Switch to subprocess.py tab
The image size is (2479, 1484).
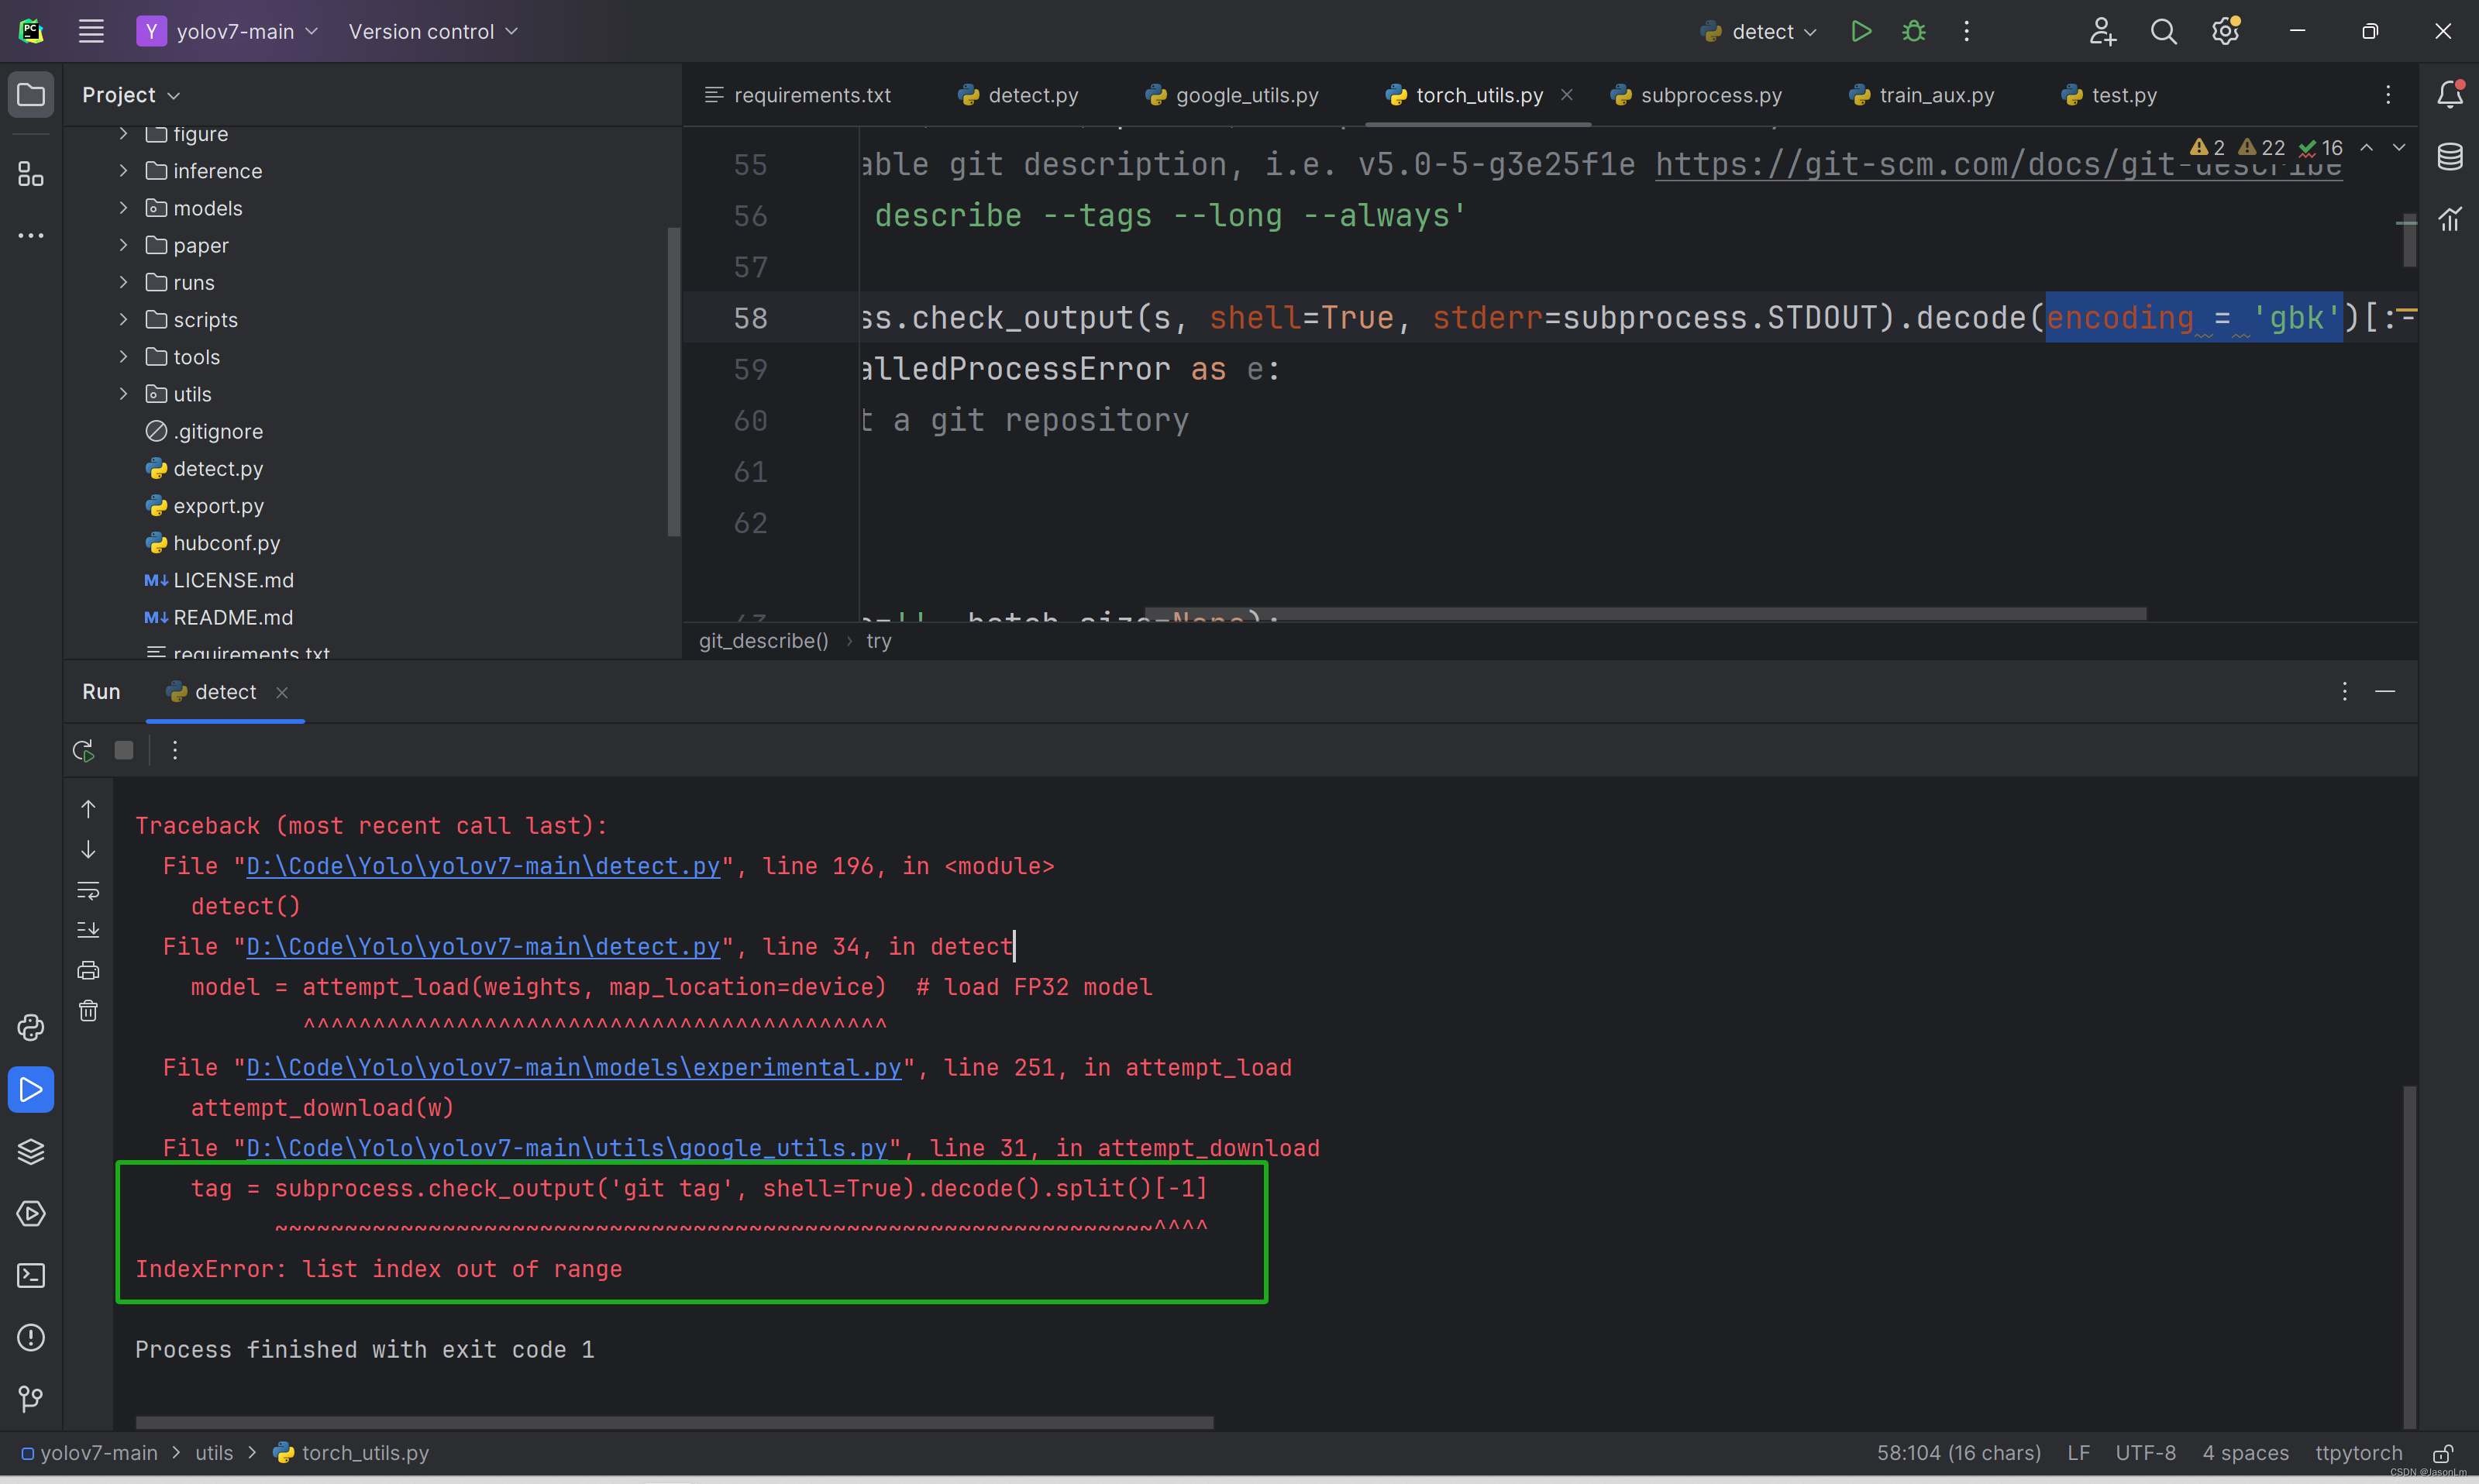[x=1696, y=95]
